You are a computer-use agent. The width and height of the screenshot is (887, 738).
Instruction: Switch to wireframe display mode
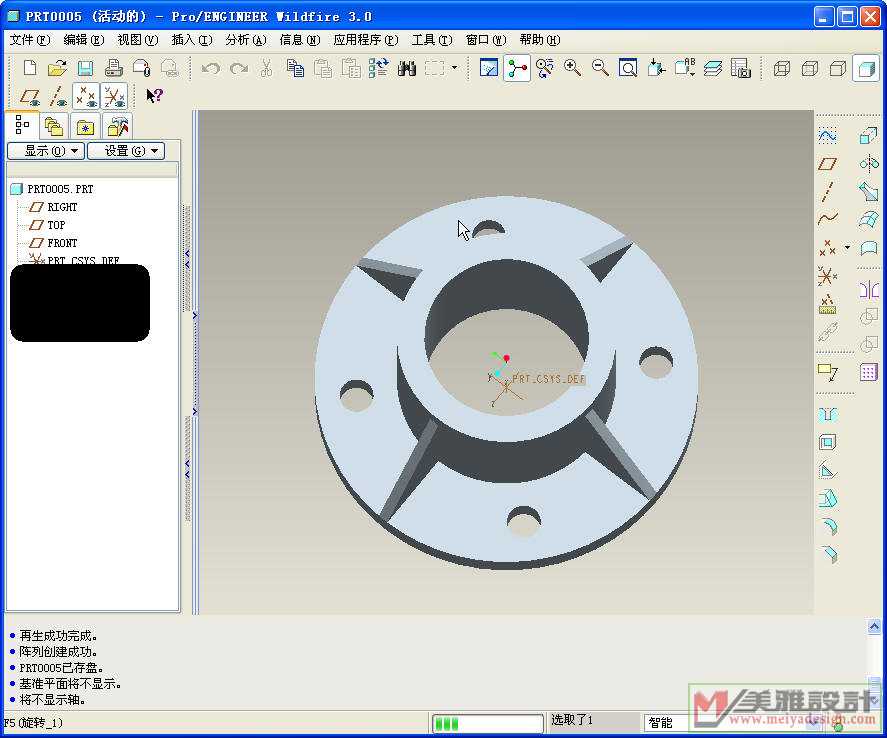click(782, 68)
